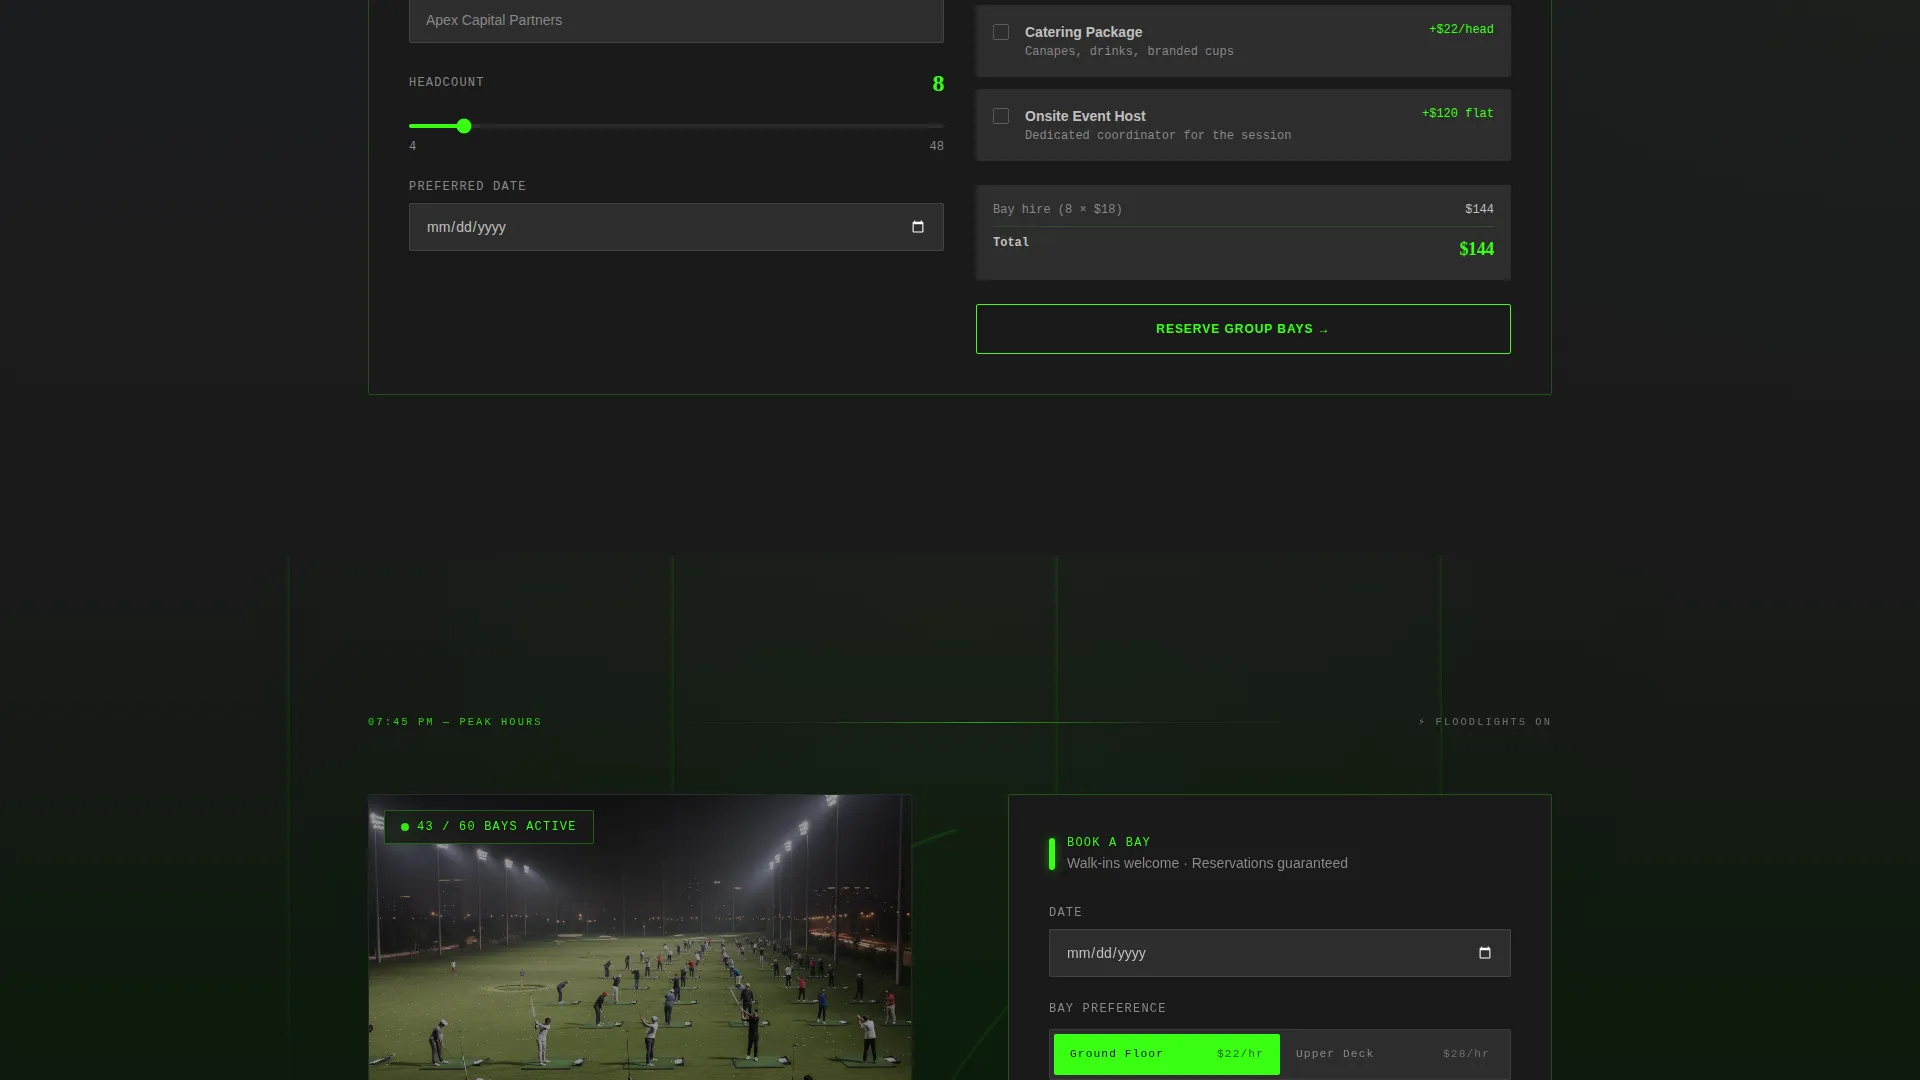Image resolution: width=1920 pixels, height=1080 pixels.
Task: Choose Upper Deck bay option
Action: click(1393, 1054)
